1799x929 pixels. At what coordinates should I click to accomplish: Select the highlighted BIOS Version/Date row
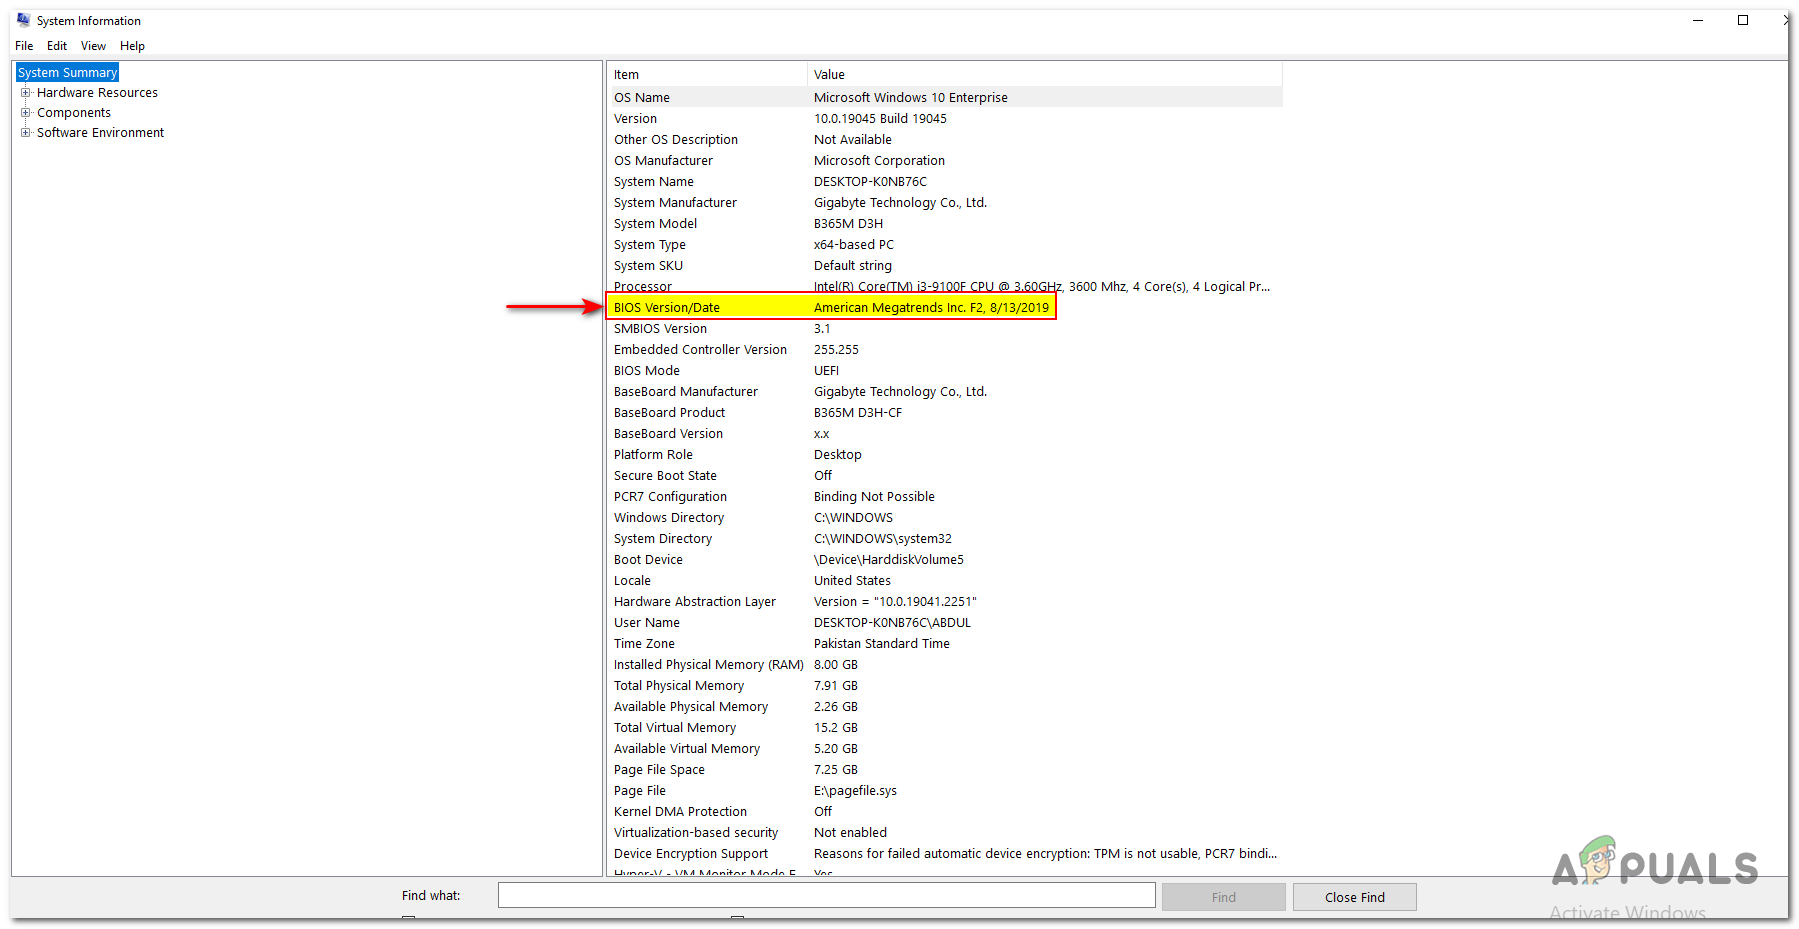(830, 307)
